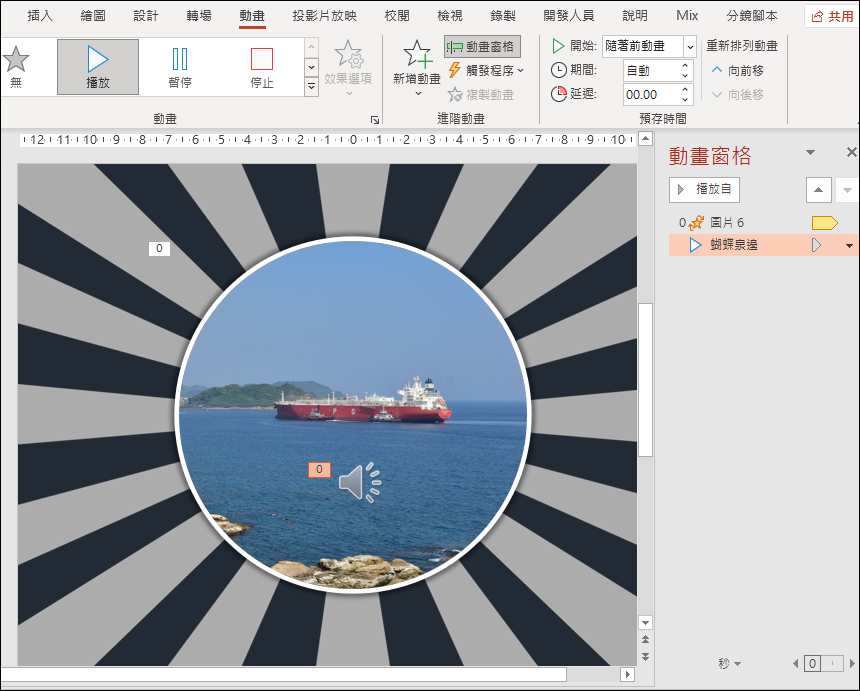Screen dimensions: 860x691
Task: Select the 圖片 6 animation entry
Action: [x=727, y=223]
